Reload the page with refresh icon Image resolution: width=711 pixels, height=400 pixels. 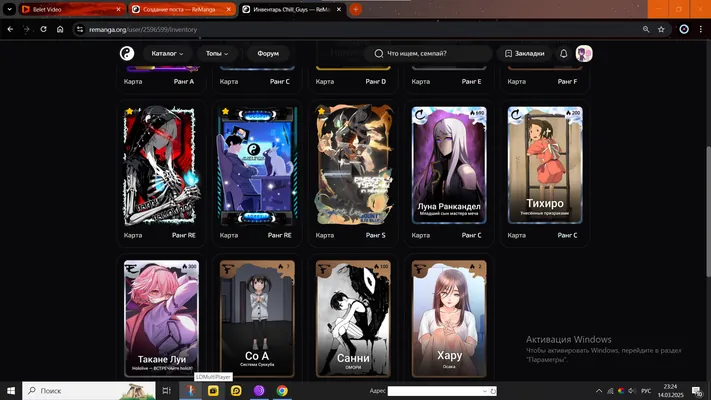[x=44, y=29]
